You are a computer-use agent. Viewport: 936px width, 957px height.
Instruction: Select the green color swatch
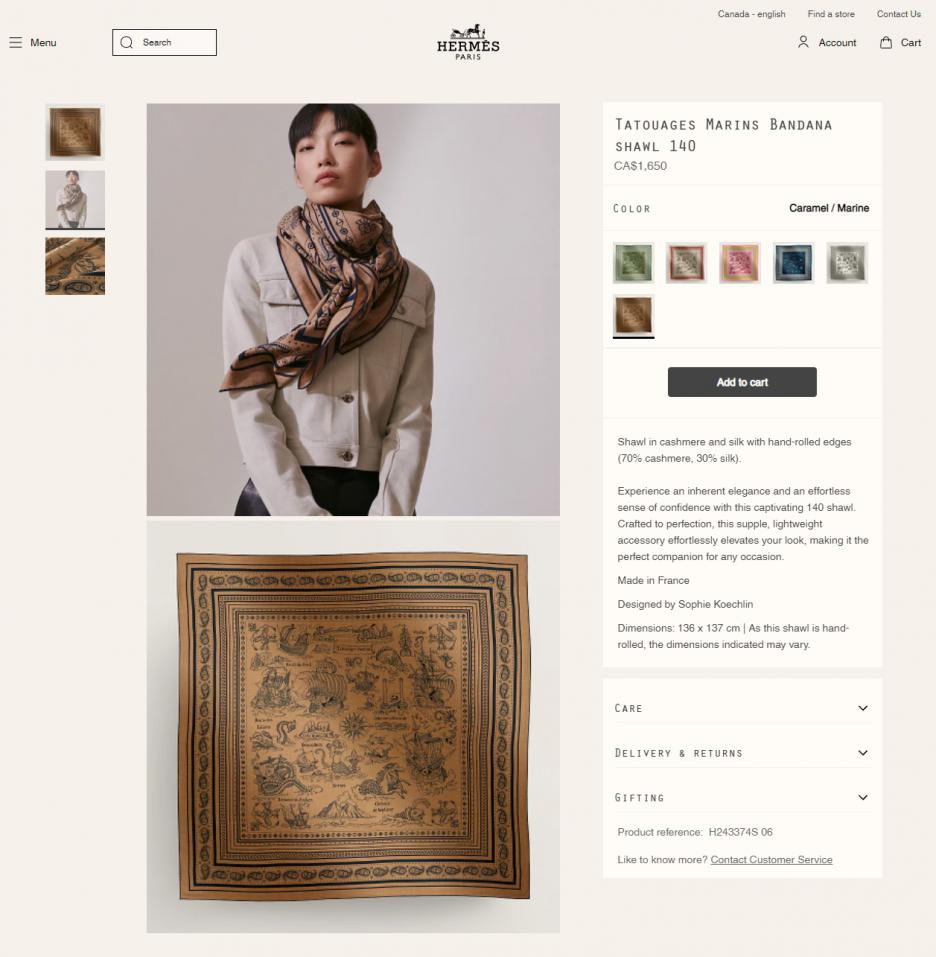tap(633, 262)
